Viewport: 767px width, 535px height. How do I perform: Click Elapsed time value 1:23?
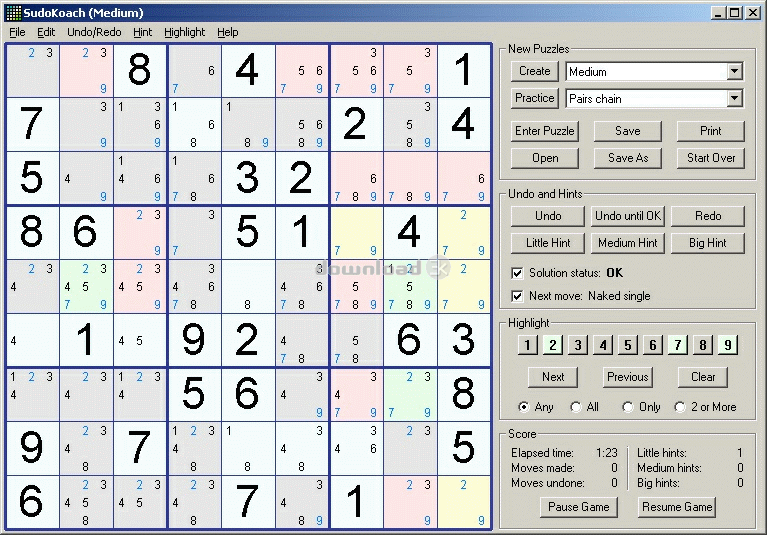tap(607, 453)
